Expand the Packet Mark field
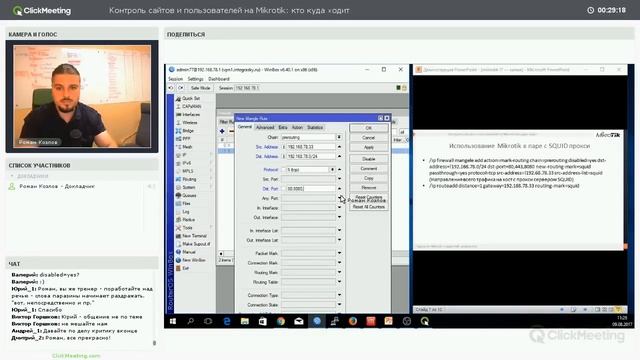Screen dimensions: 640x360 tap(339, 253)
